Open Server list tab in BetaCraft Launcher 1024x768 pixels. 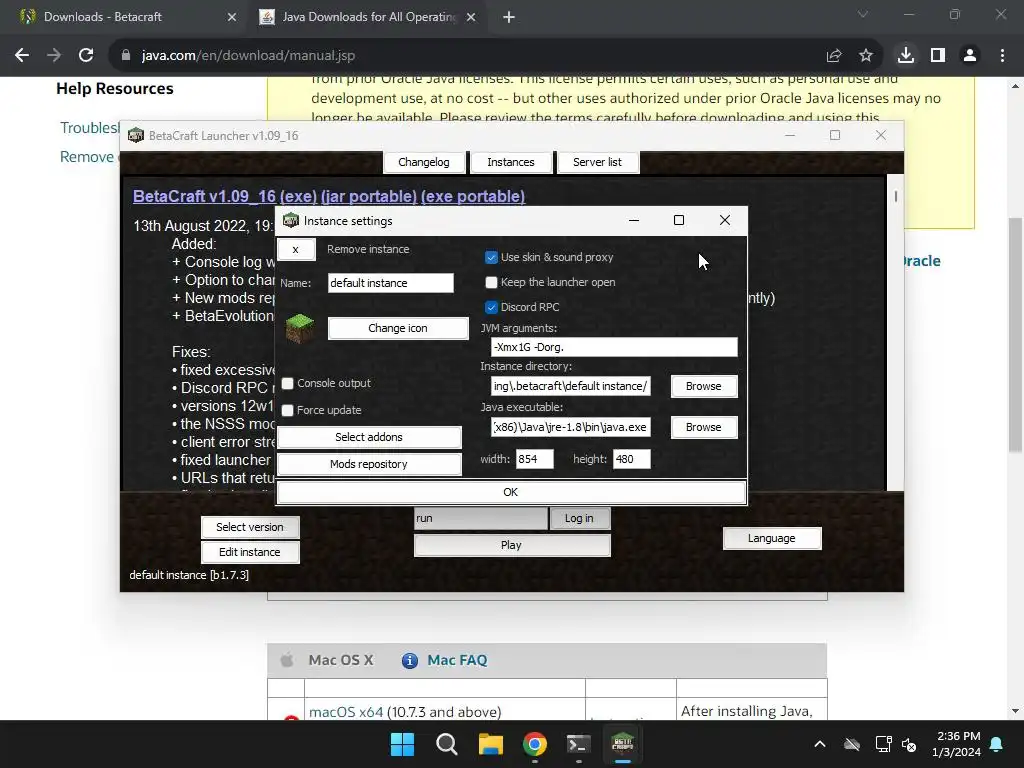598,162
